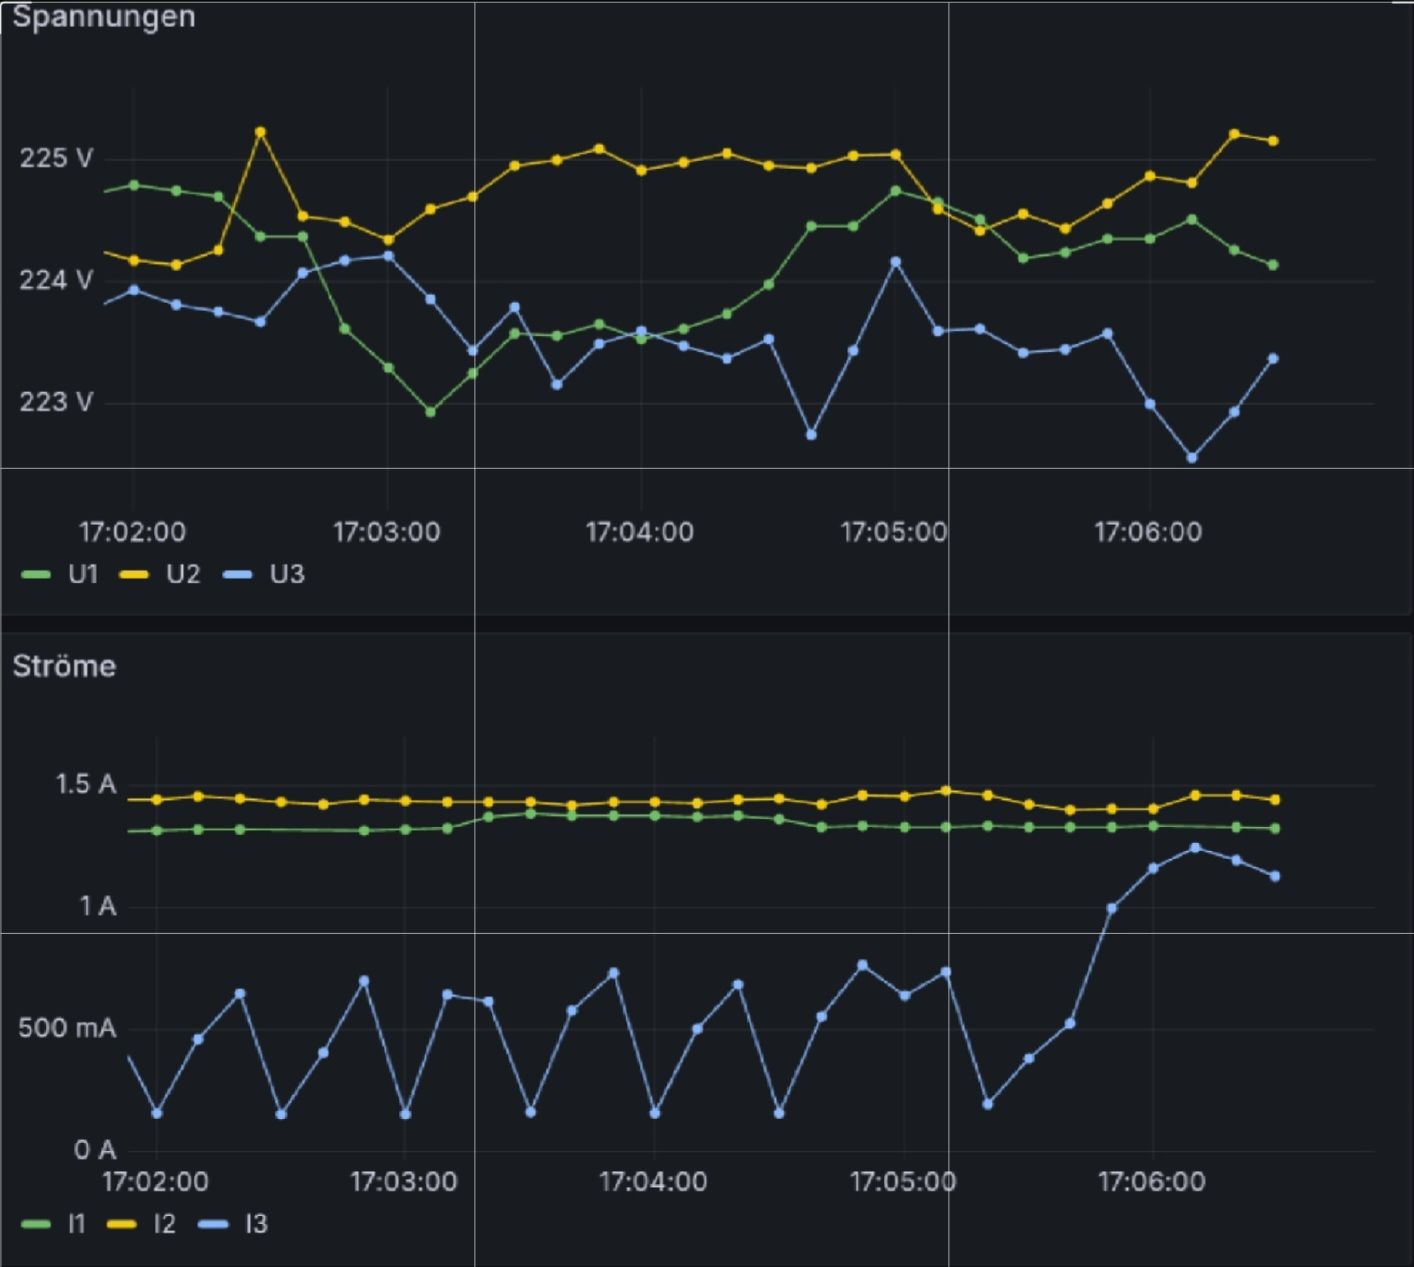Screen dimensions: 1414x1267
Task: Click the 17:02:00 tick in Spannungen chart
Action: (x=132, y=532)
